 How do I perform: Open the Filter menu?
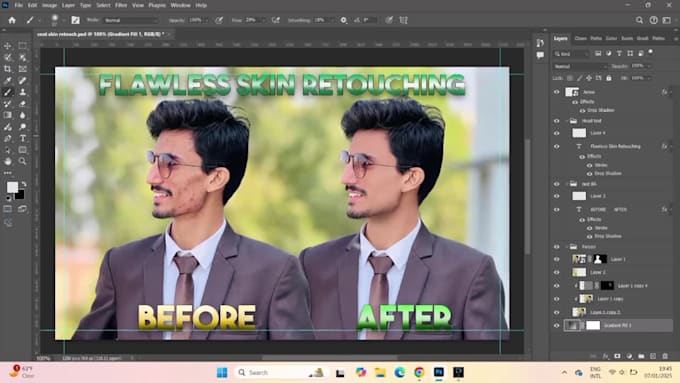pyautogui.click(x=121, y=5)
